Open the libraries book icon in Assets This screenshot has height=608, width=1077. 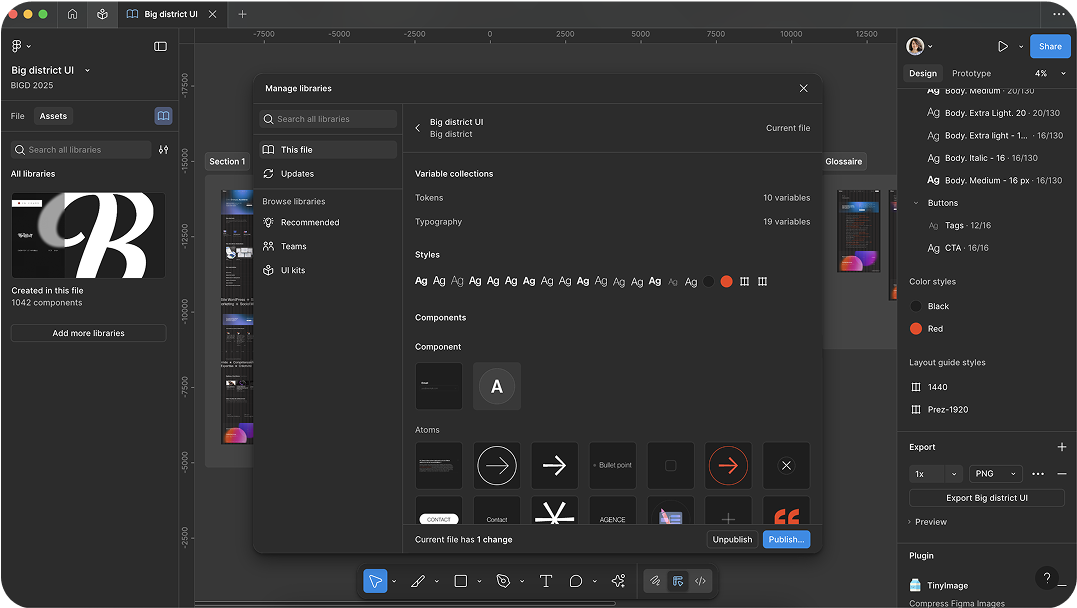click(163, 116)
